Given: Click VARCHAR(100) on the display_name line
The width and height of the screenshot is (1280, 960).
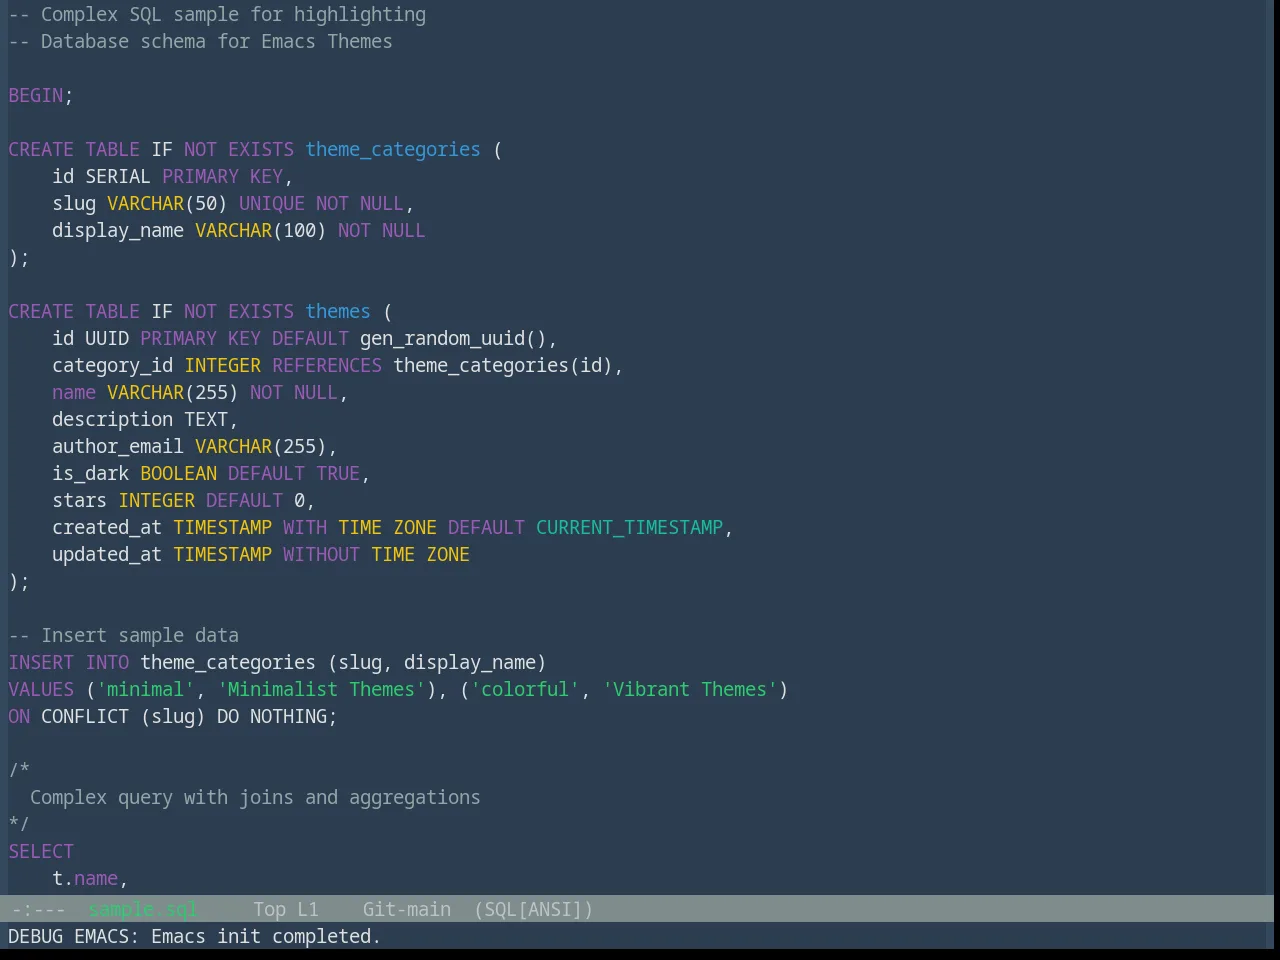Looking at the screenshot, I should 261,230.
